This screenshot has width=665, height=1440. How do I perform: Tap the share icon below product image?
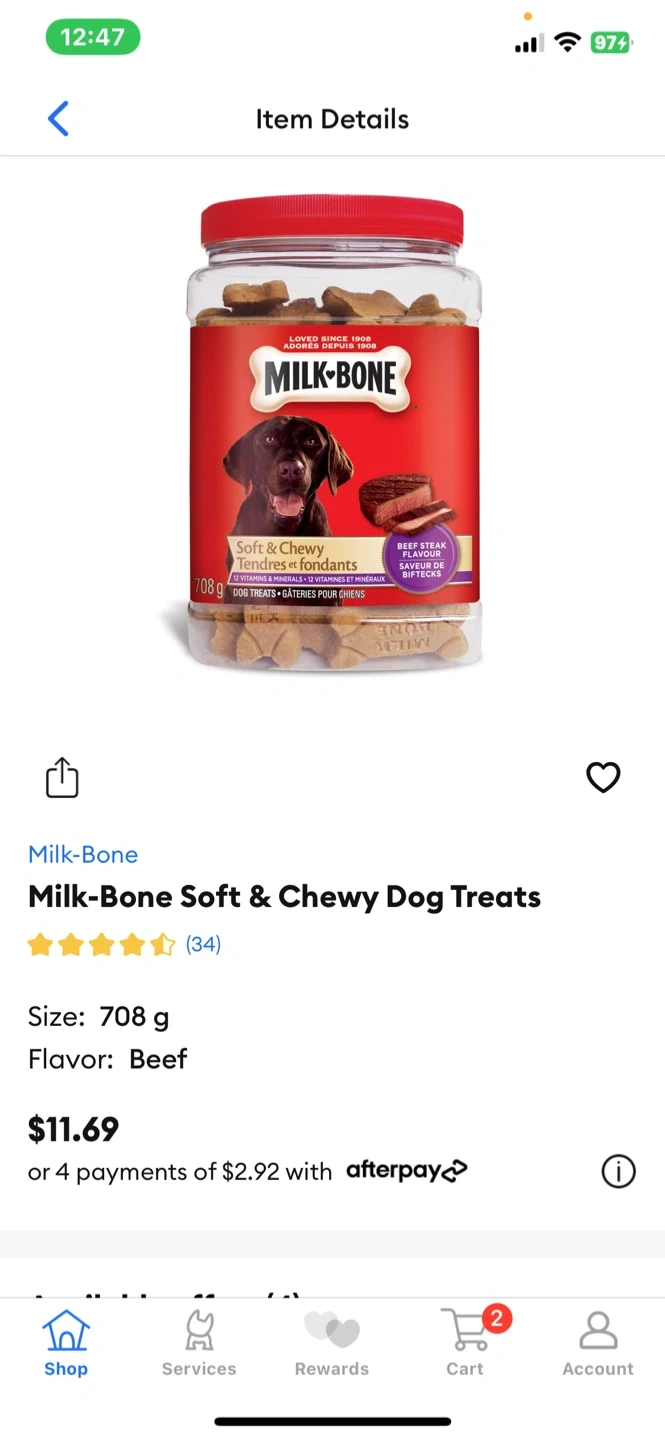coord(62,778)
